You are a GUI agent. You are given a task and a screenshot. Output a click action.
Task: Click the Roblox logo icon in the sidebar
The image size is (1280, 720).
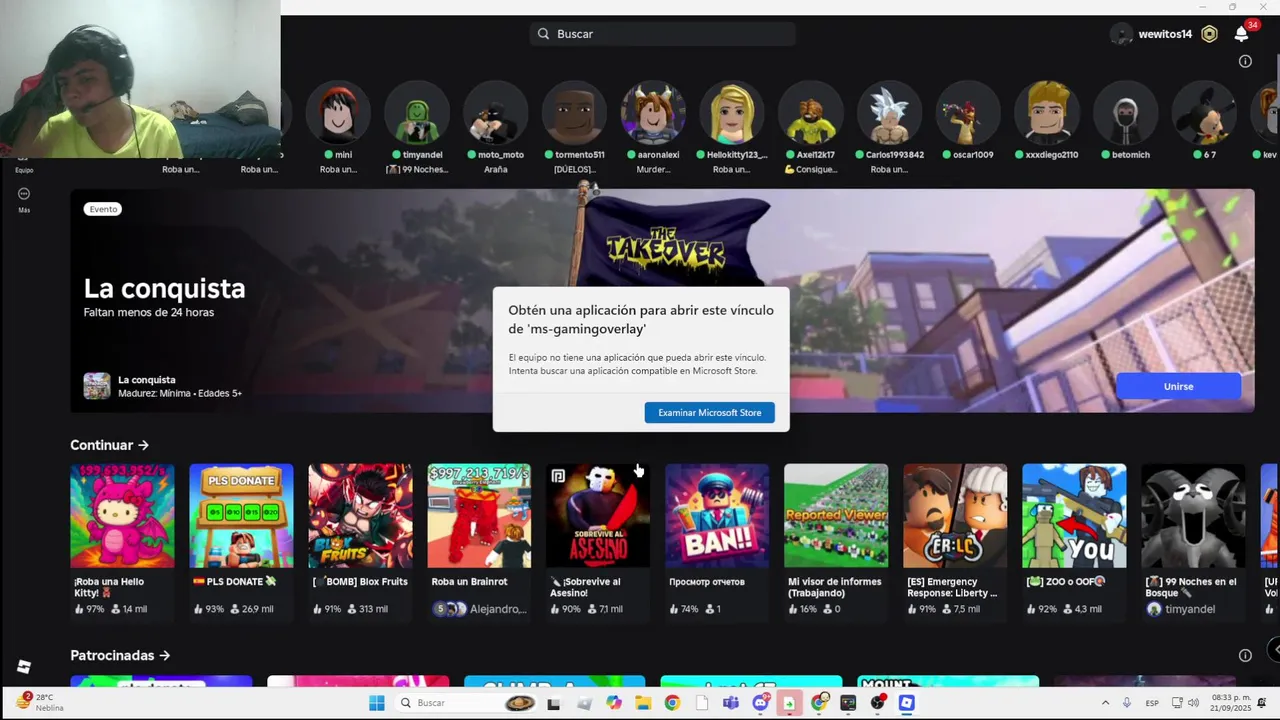[24, 667]
